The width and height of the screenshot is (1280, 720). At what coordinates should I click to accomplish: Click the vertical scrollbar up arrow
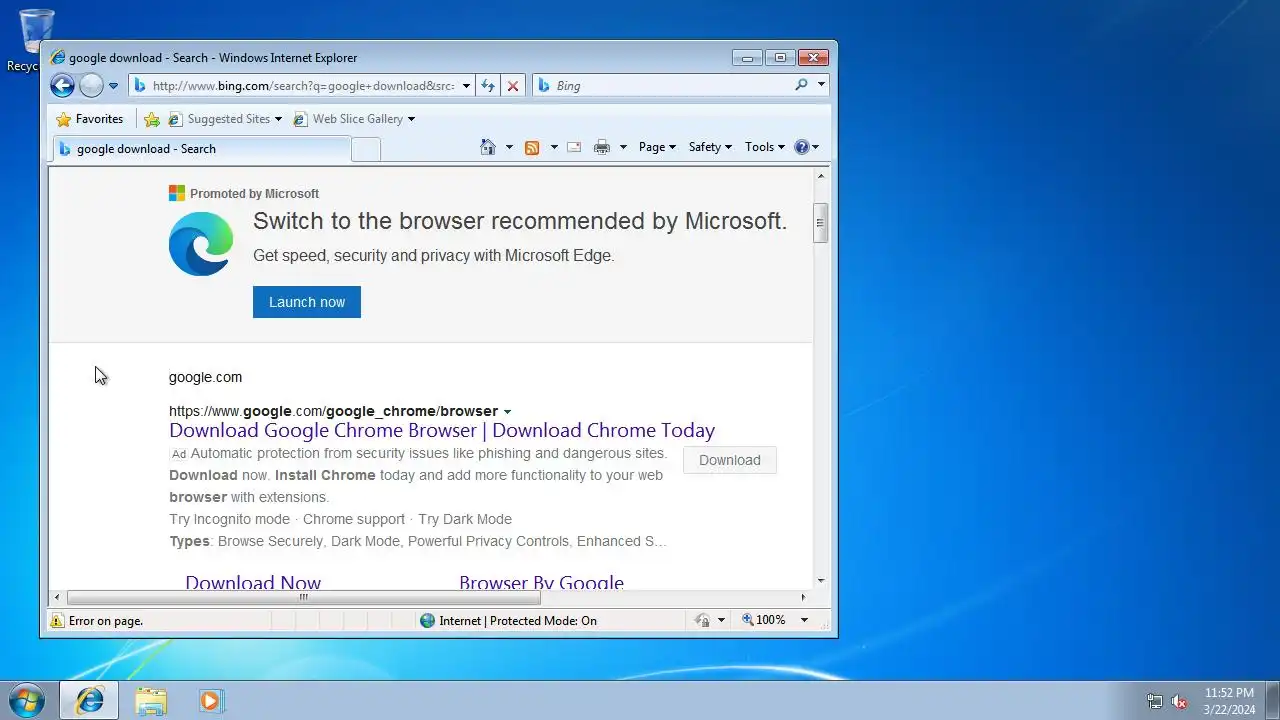821,176
